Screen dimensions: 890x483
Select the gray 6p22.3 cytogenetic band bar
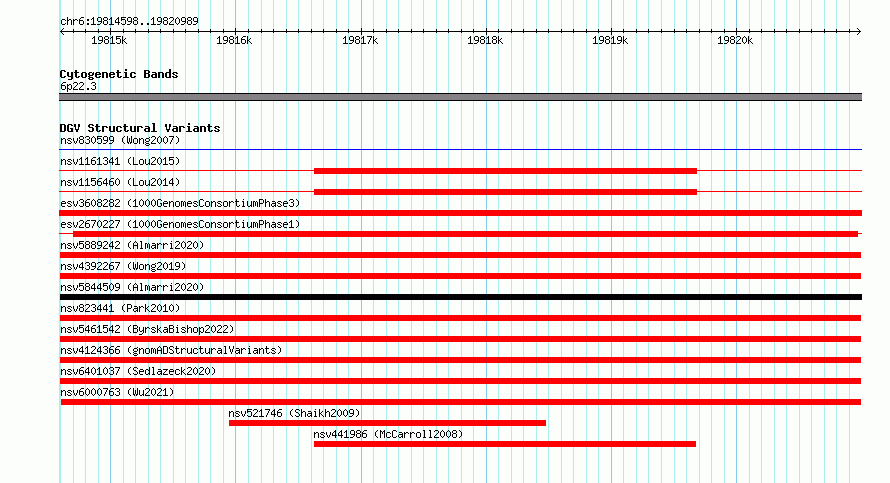tap(460, 97)
